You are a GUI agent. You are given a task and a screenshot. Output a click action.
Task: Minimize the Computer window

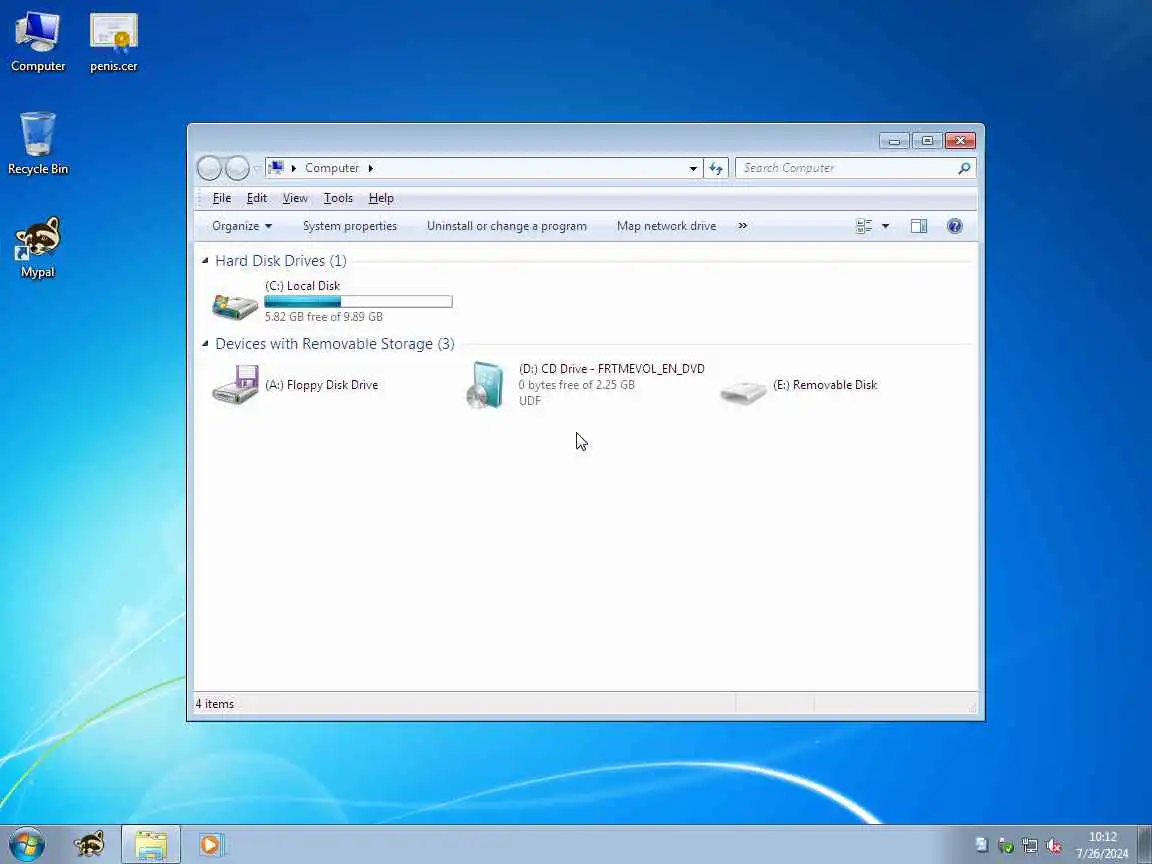[894, 140]
